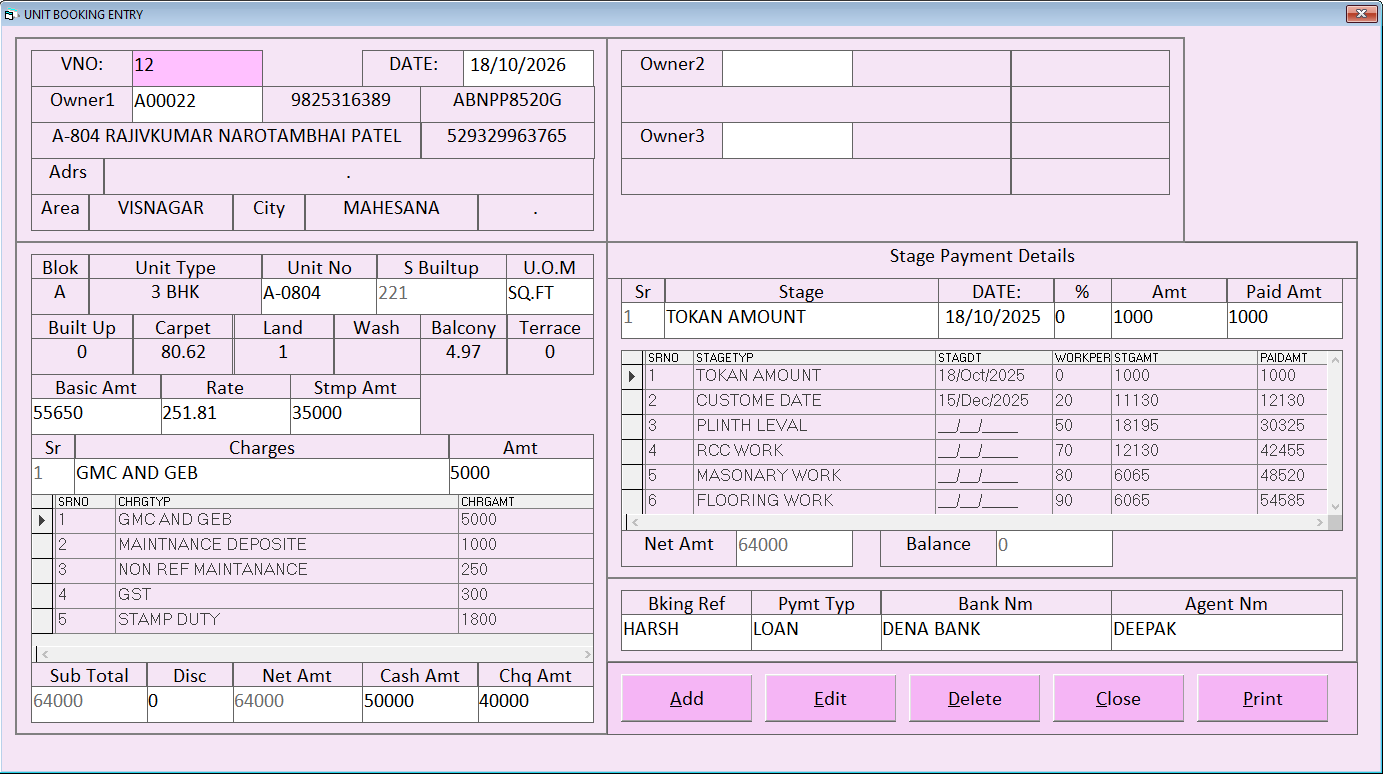
Task: Click the Paid Amt entry field 1000
Action: (x=1284, y=320)
